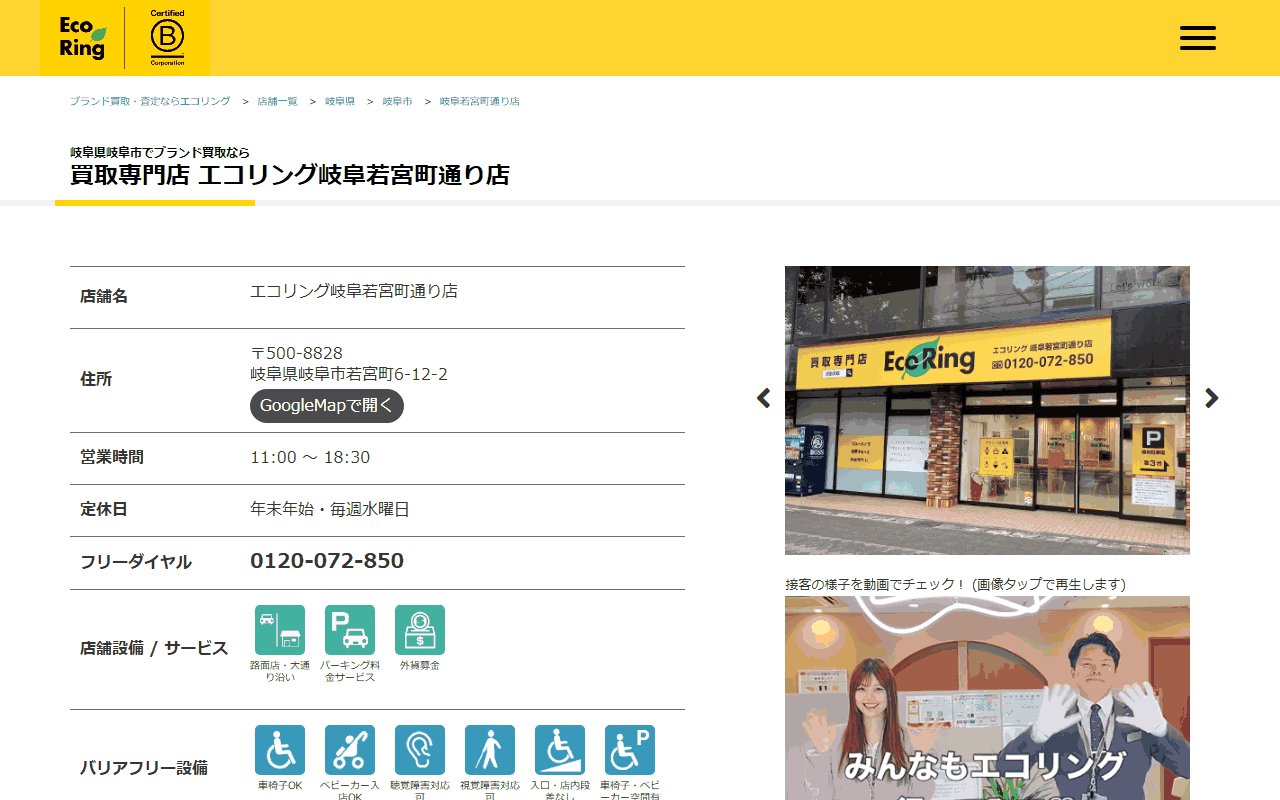
Task: Click the フリーダイヤル row label
Action: click(x=136, y=562)
